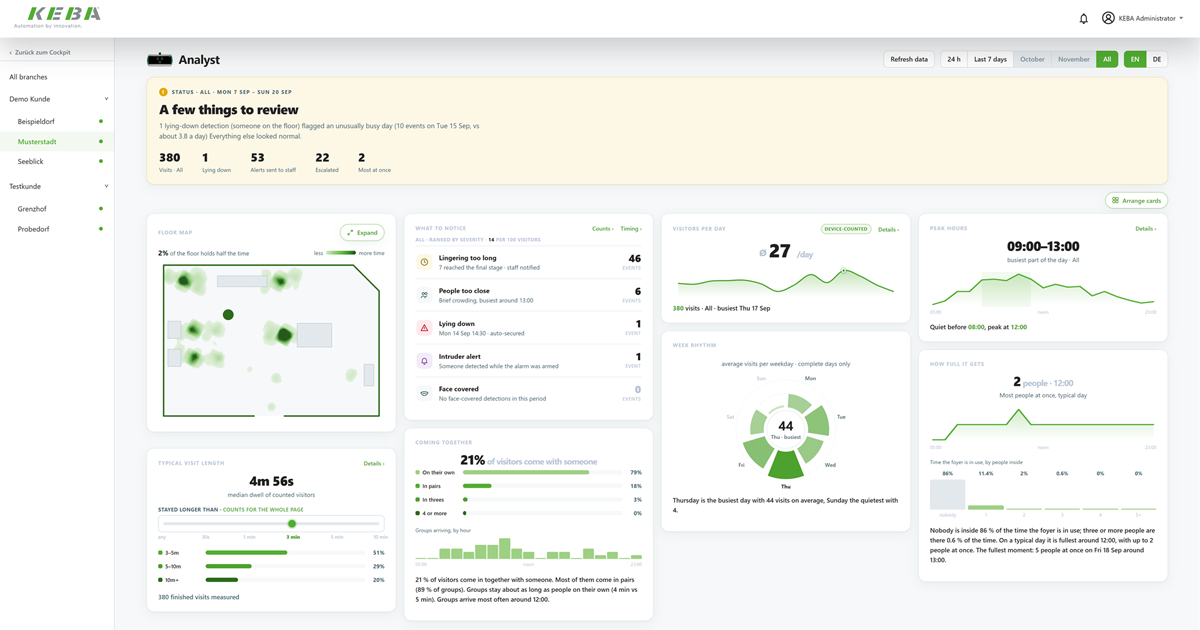The image size is (1200, 630).
Task: Click the Seeblick green status dot
Action: pos(101,161)
